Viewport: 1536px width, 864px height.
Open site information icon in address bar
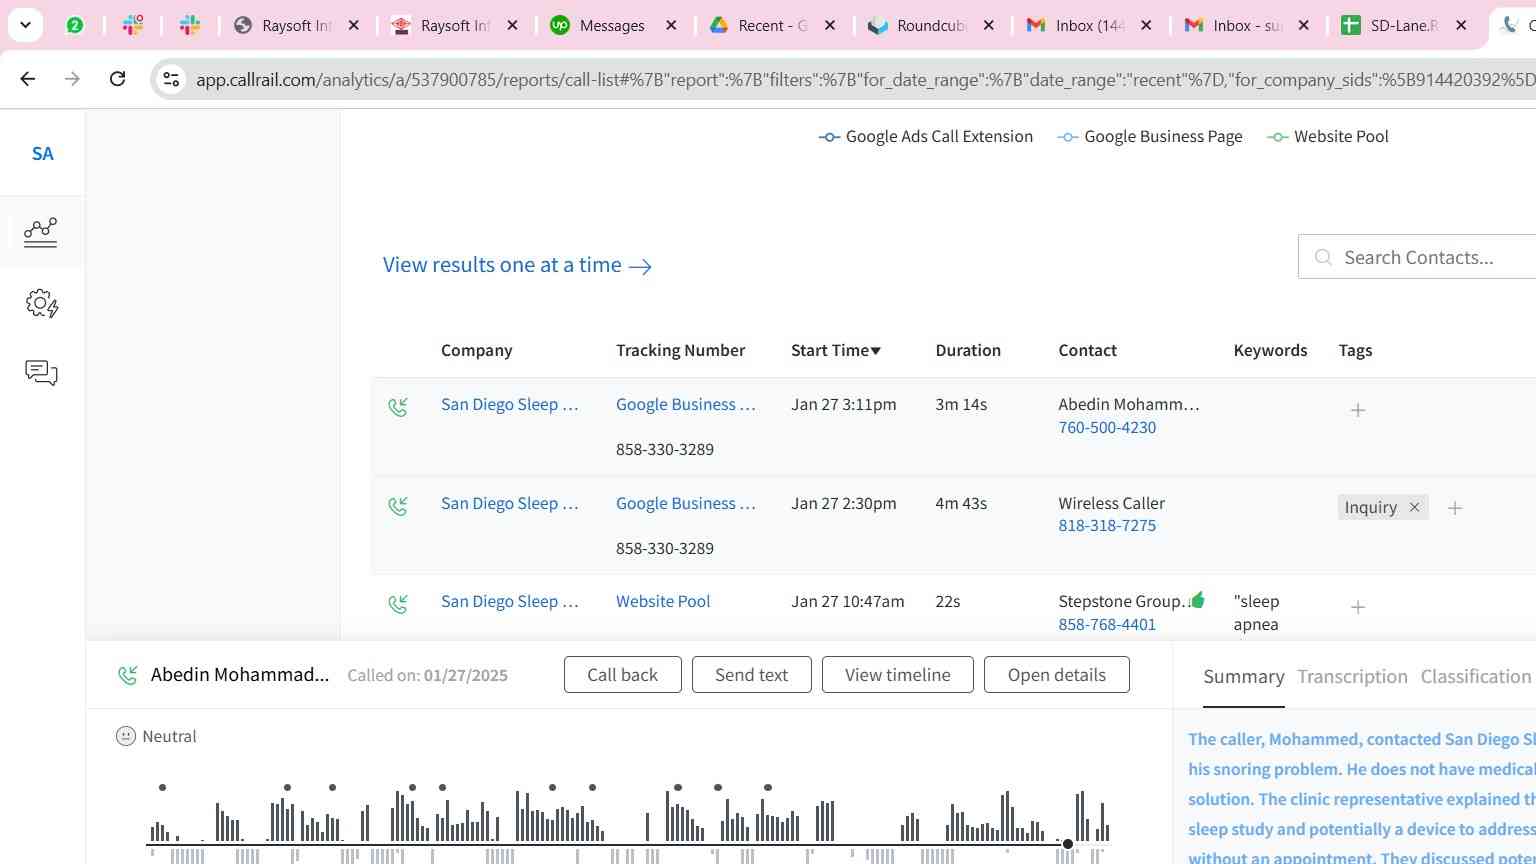click(171, 79)
